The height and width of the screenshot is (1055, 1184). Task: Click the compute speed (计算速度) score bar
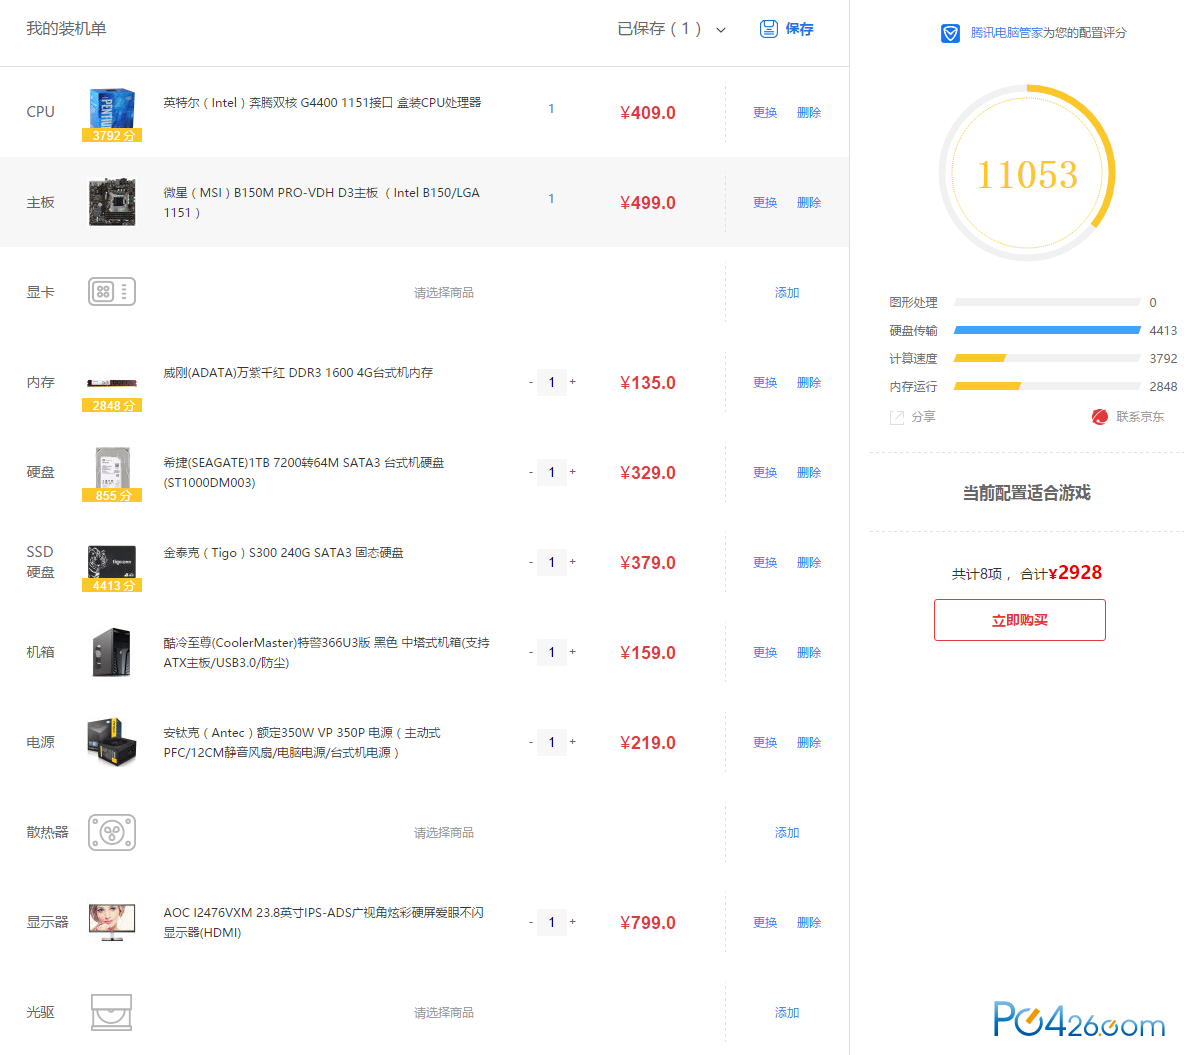(1047, 358)
